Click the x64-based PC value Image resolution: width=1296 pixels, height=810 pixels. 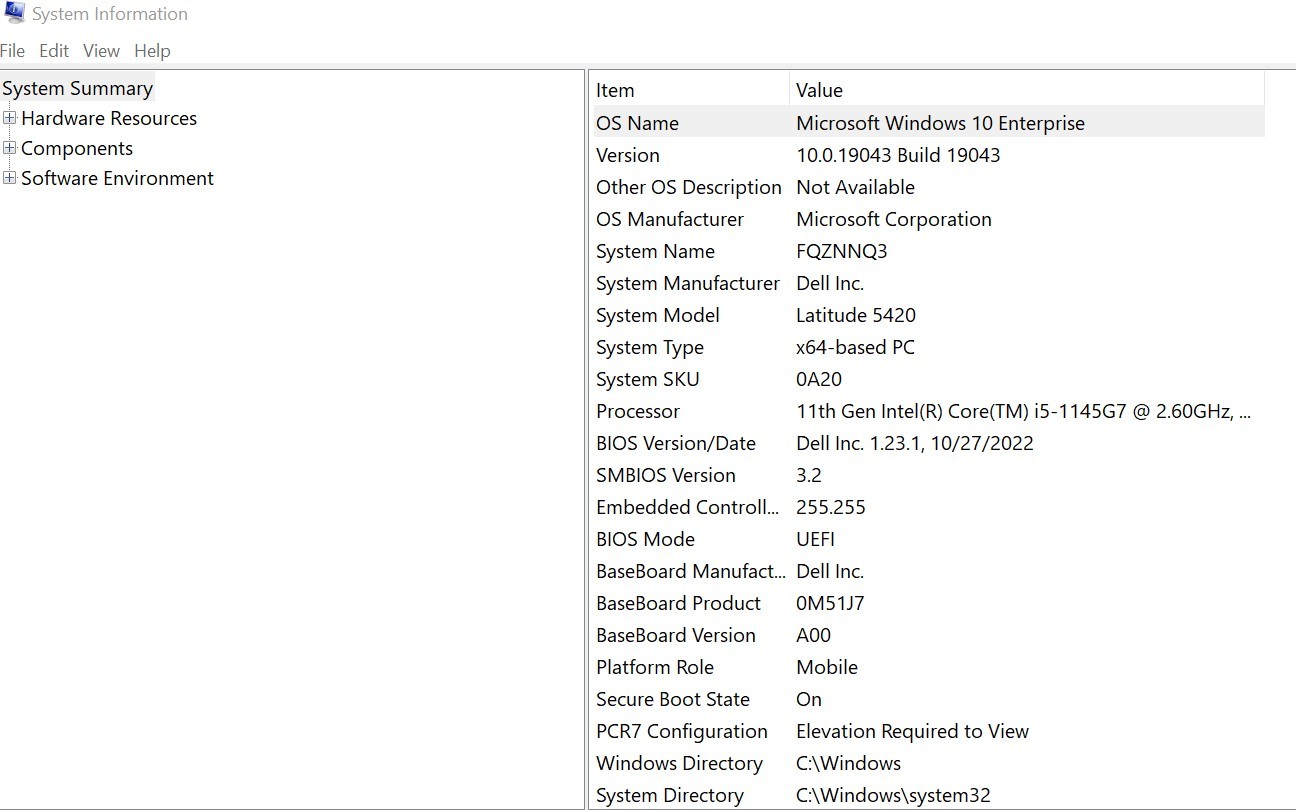click(855, 347)
